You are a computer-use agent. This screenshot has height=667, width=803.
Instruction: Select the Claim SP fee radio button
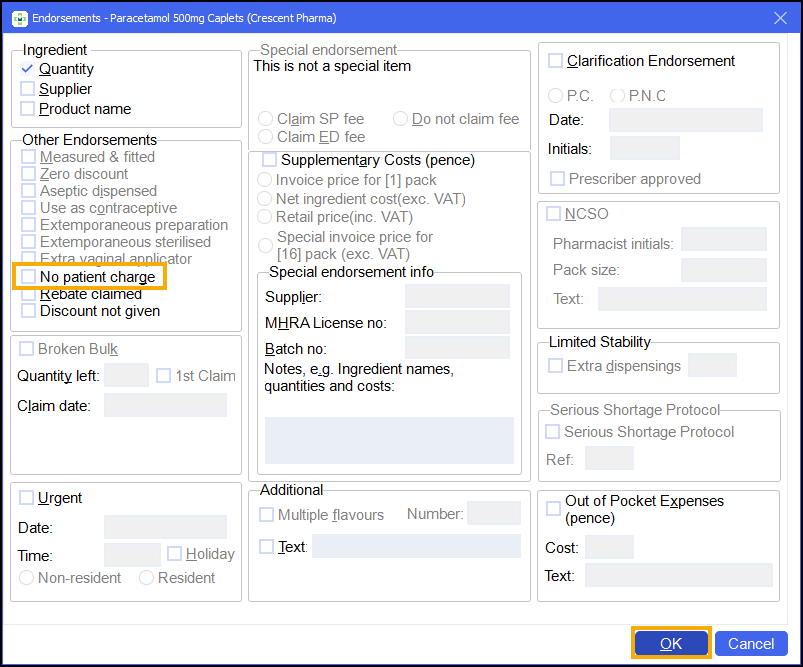coord(266,119)
